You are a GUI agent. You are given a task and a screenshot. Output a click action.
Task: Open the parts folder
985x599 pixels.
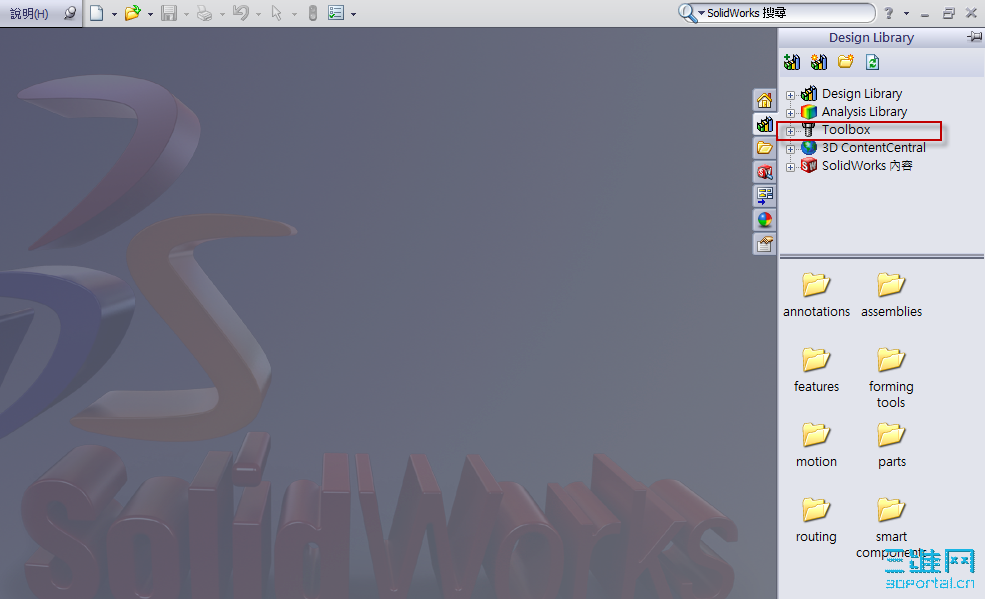tap(891, 445)
